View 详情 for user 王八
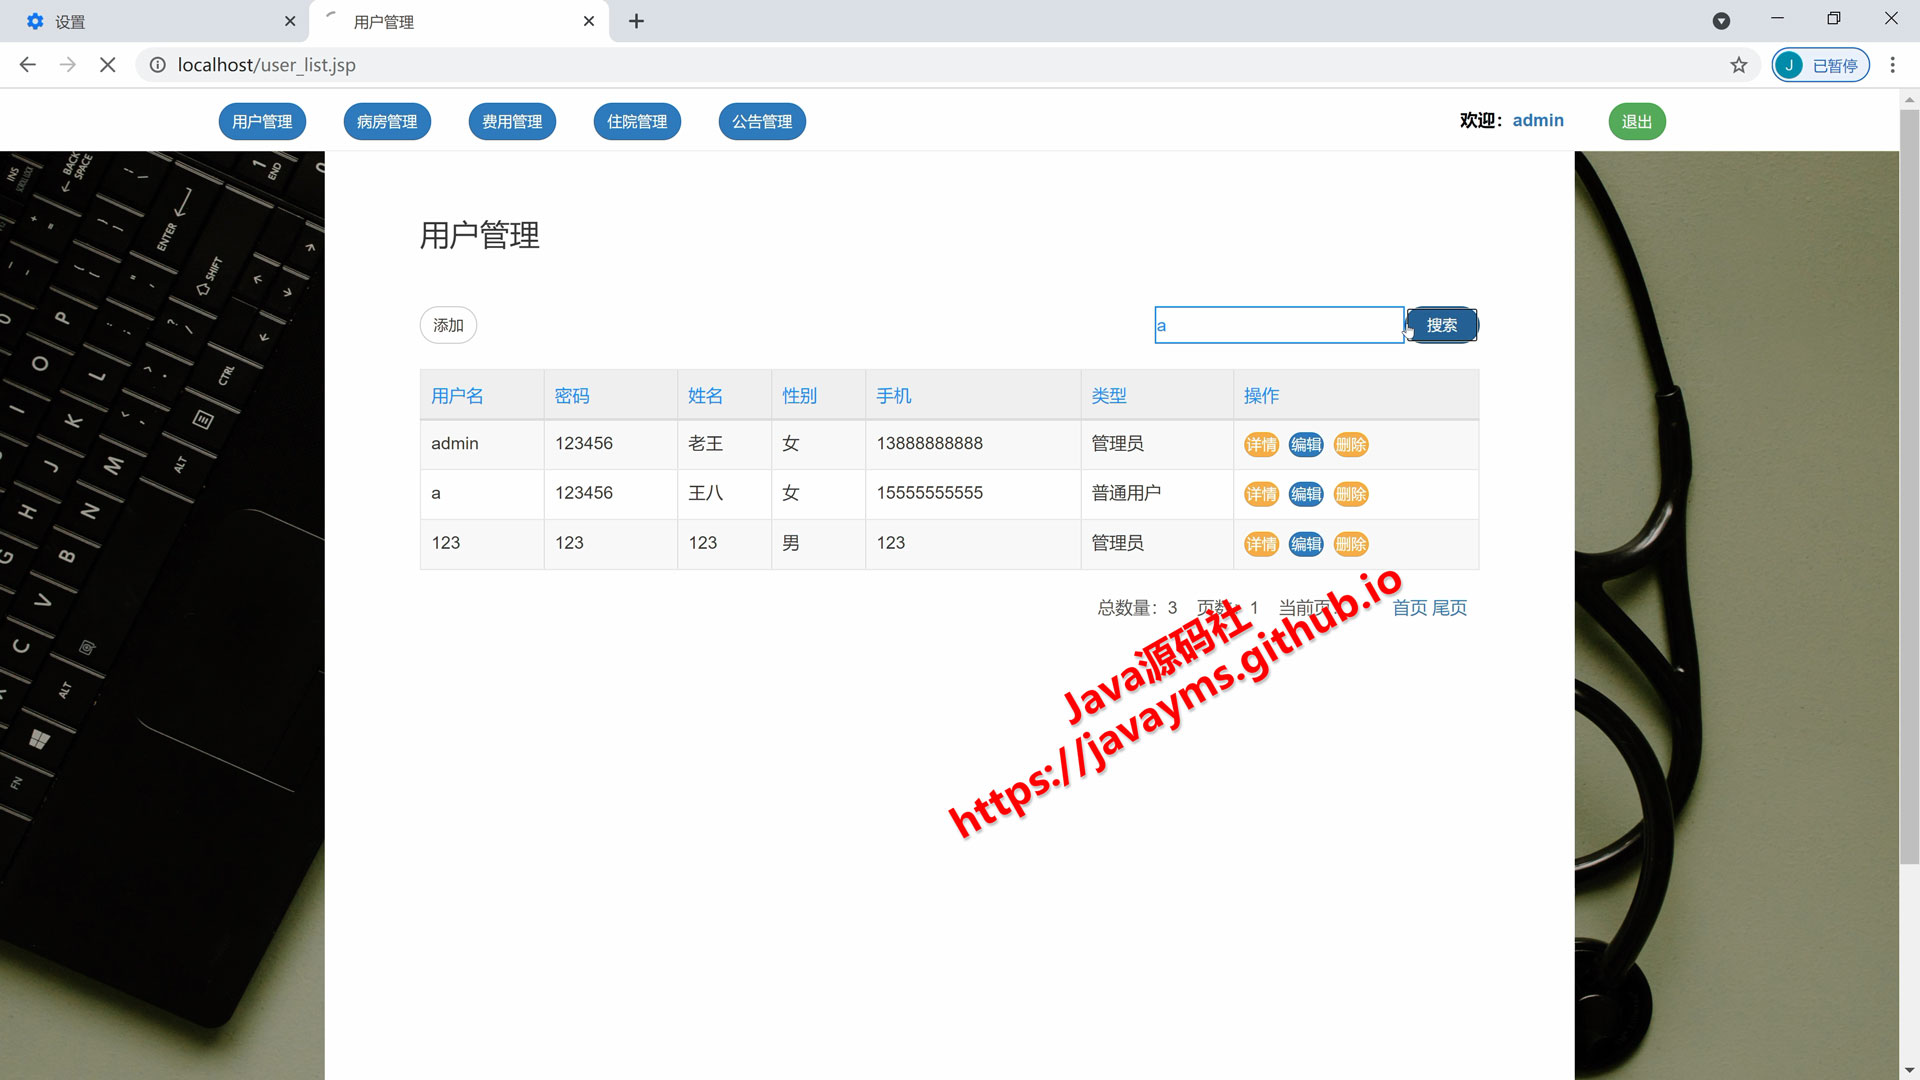Screen dimensions: 1920x1080 (x=1261, y=494)
